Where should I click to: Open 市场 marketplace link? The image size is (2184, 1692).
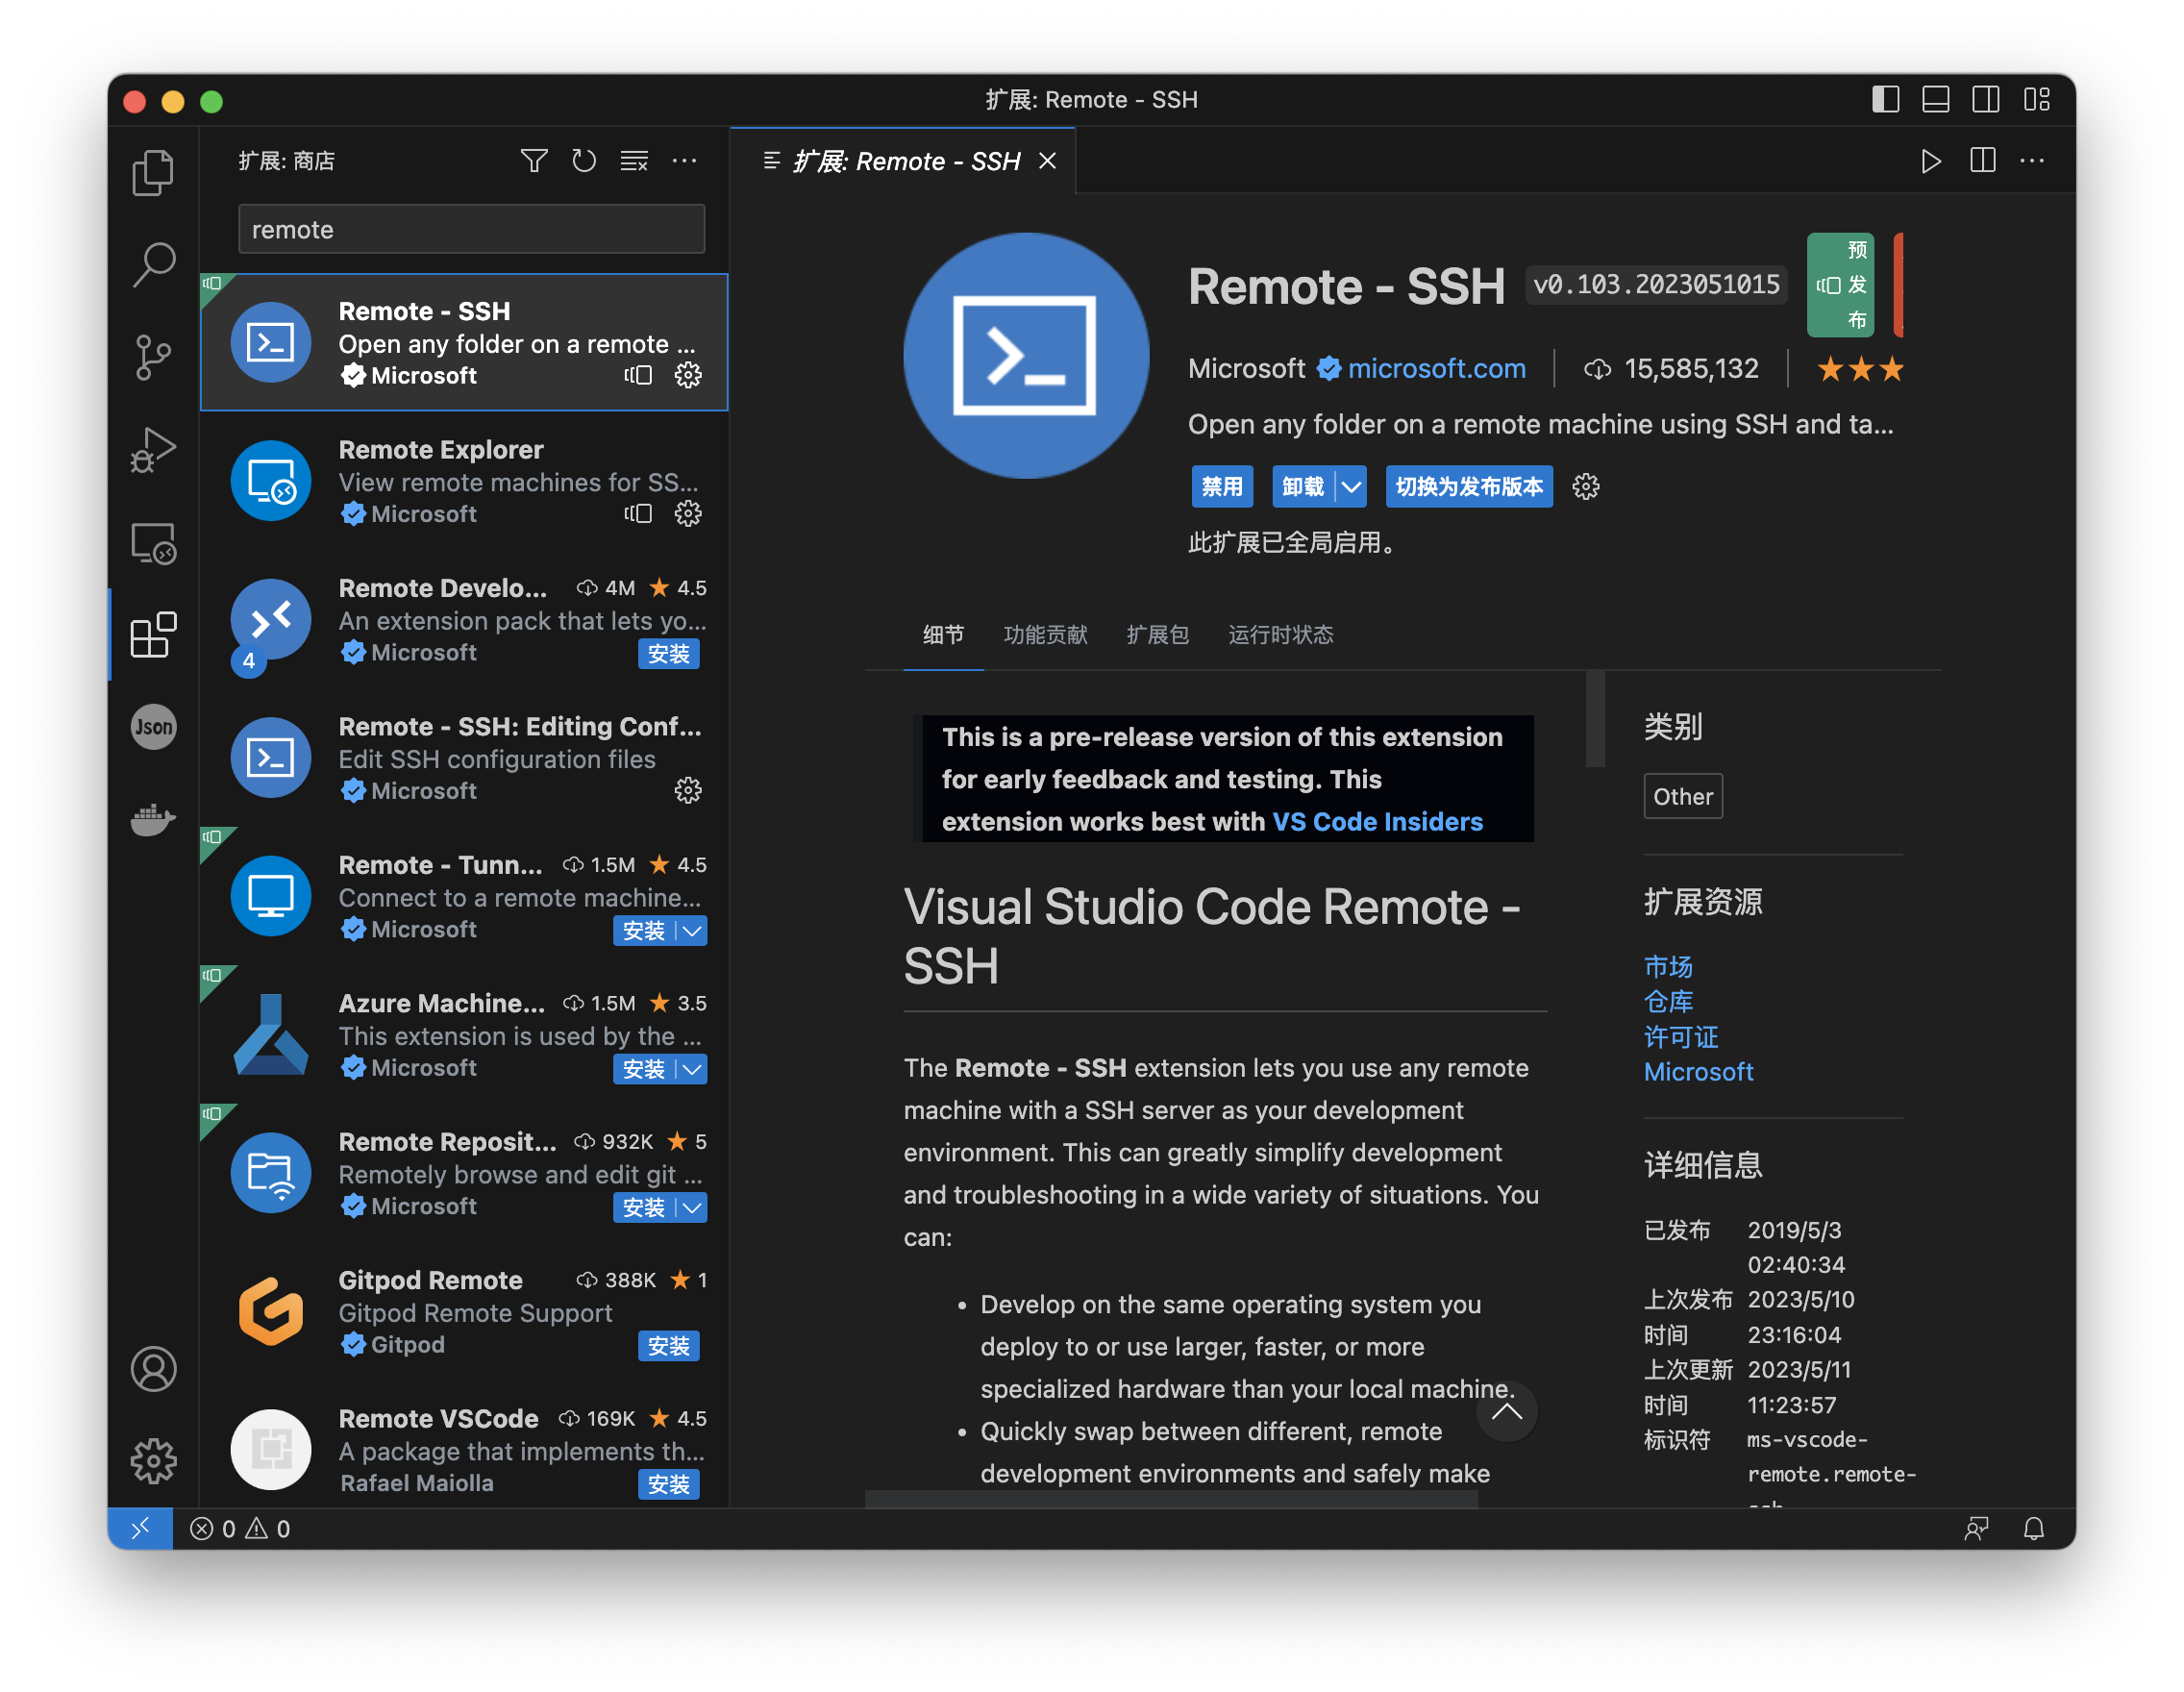tap(1668, 967)
